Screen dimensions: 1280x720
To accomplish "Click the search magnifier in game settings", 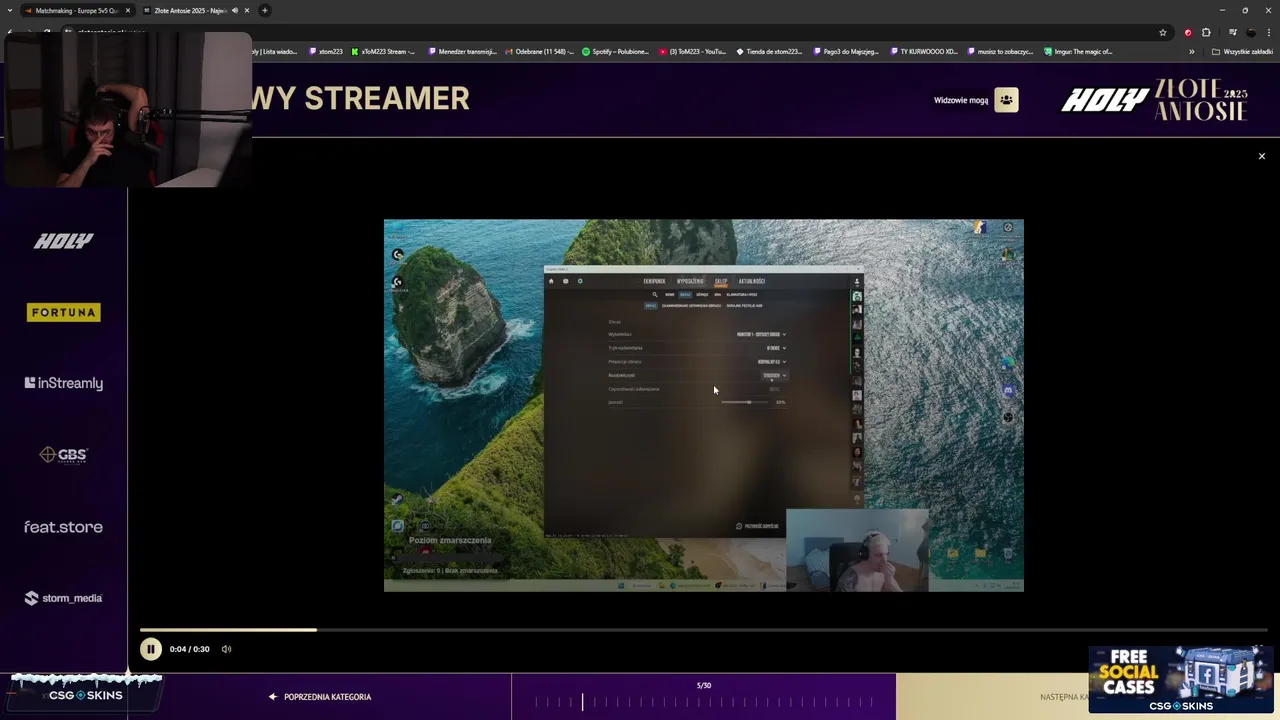I will pos(655,295).
